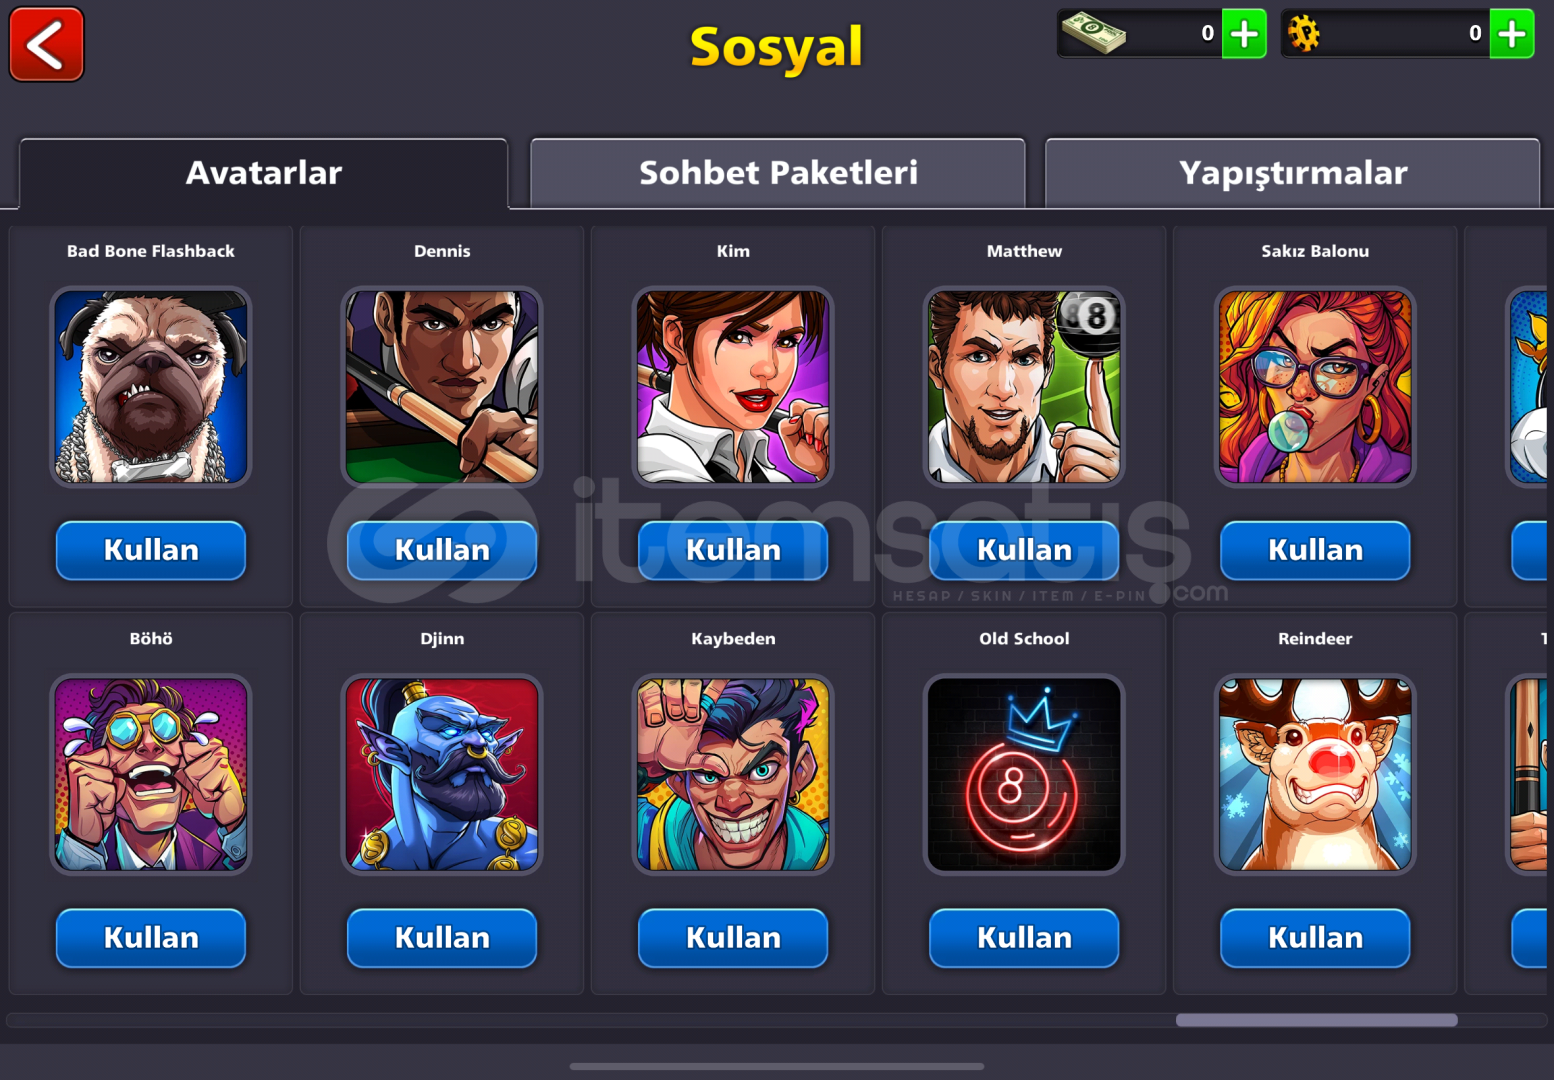The image size is (1554, 1080).
Task: Open the Avatarlar tab
Action: (x=264, y=173)
